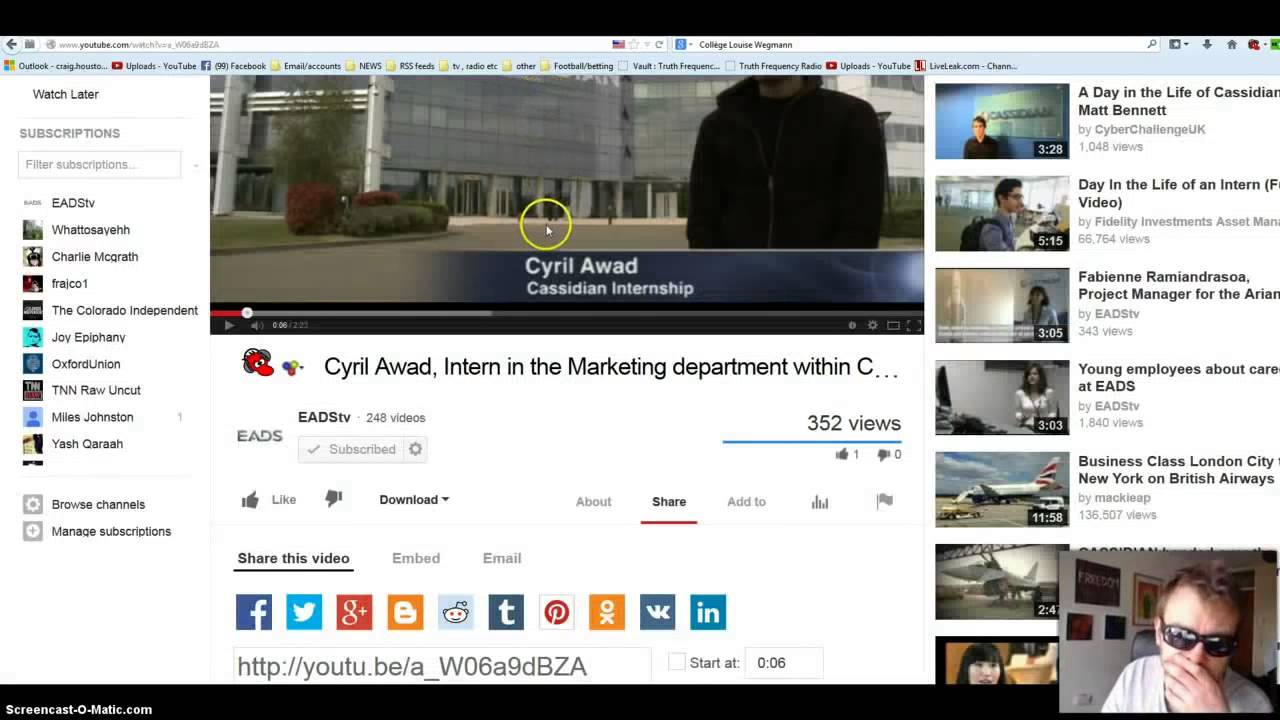Open subscription settings gear next to Subscribed
This screenshot has height=720, width=1280.
tap(415, 449)
